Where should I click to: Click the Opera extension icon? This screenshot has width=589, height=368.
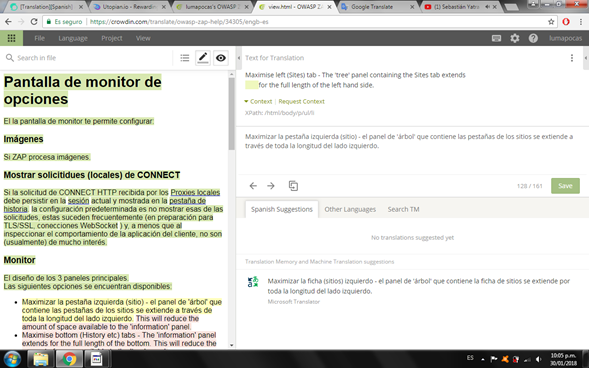[x=566, y=22]
